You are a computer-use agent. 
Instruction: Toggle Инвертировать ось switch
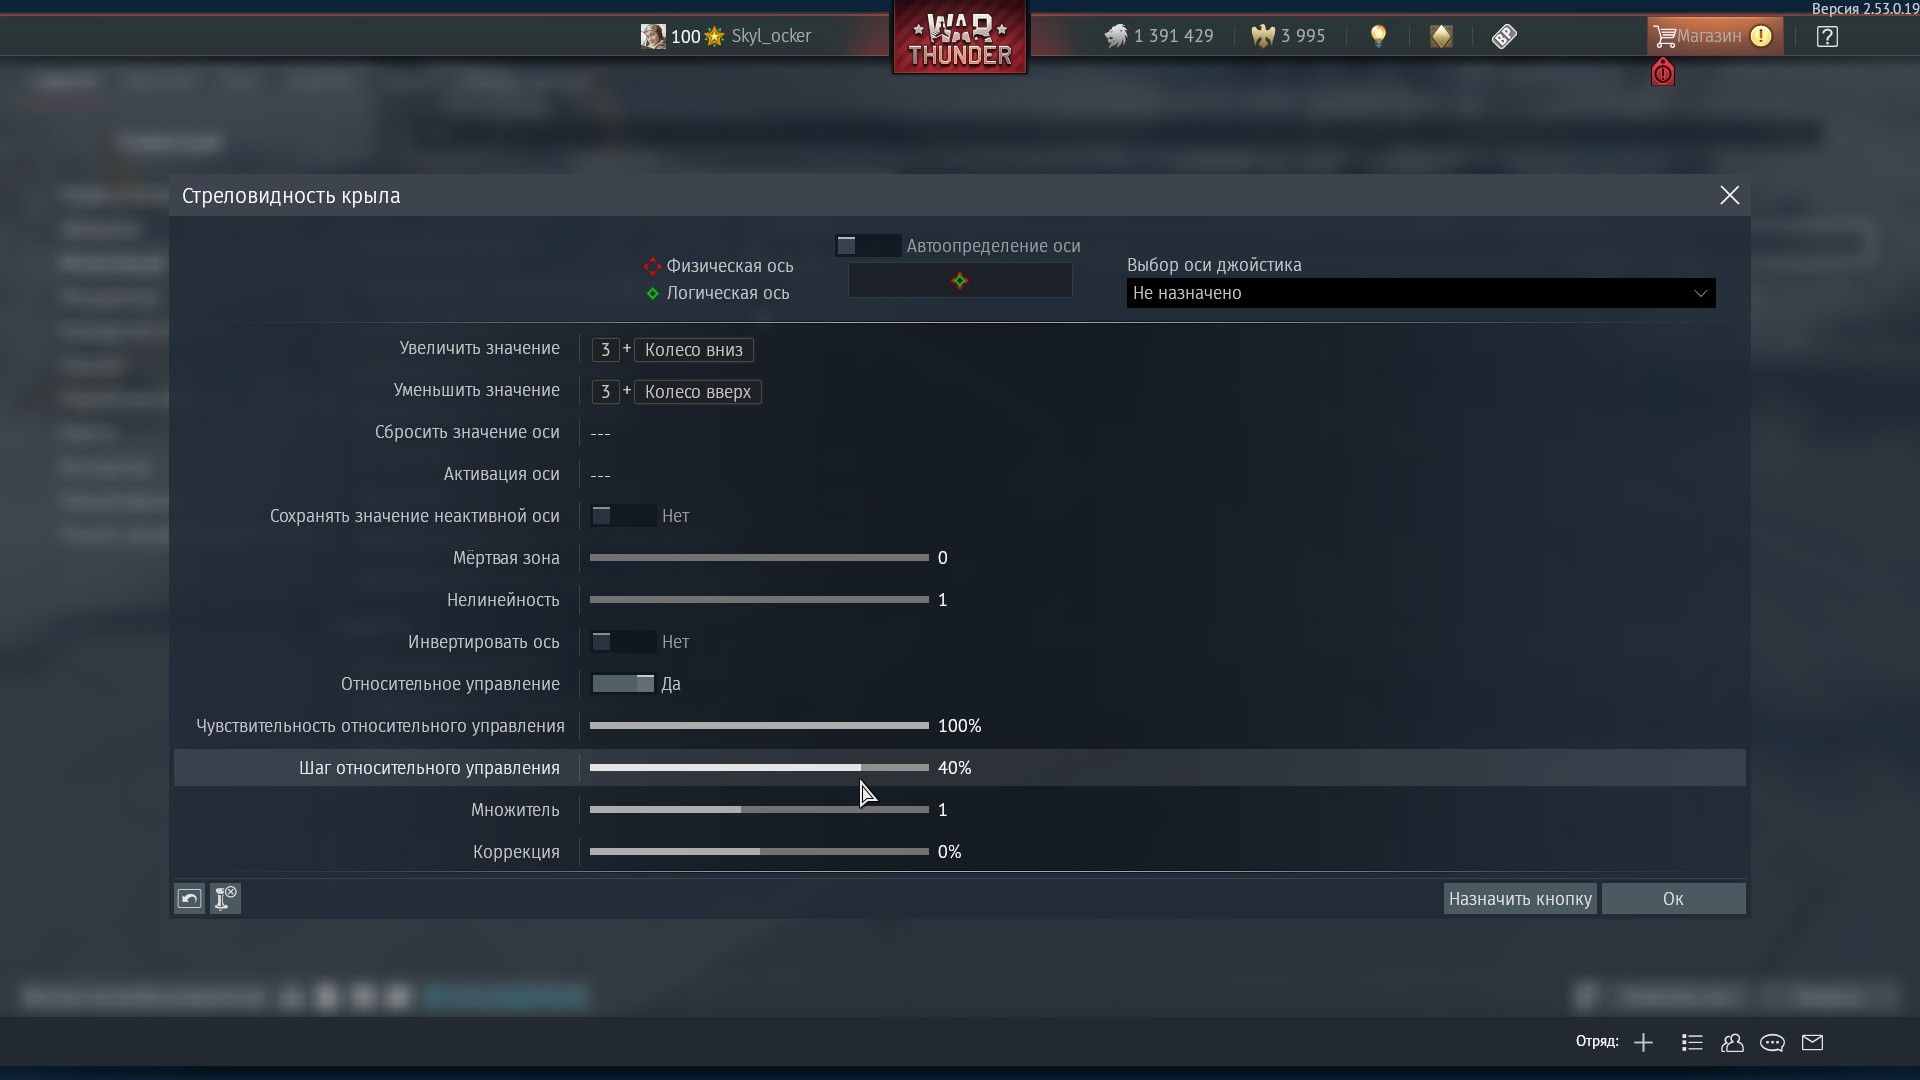622,642
